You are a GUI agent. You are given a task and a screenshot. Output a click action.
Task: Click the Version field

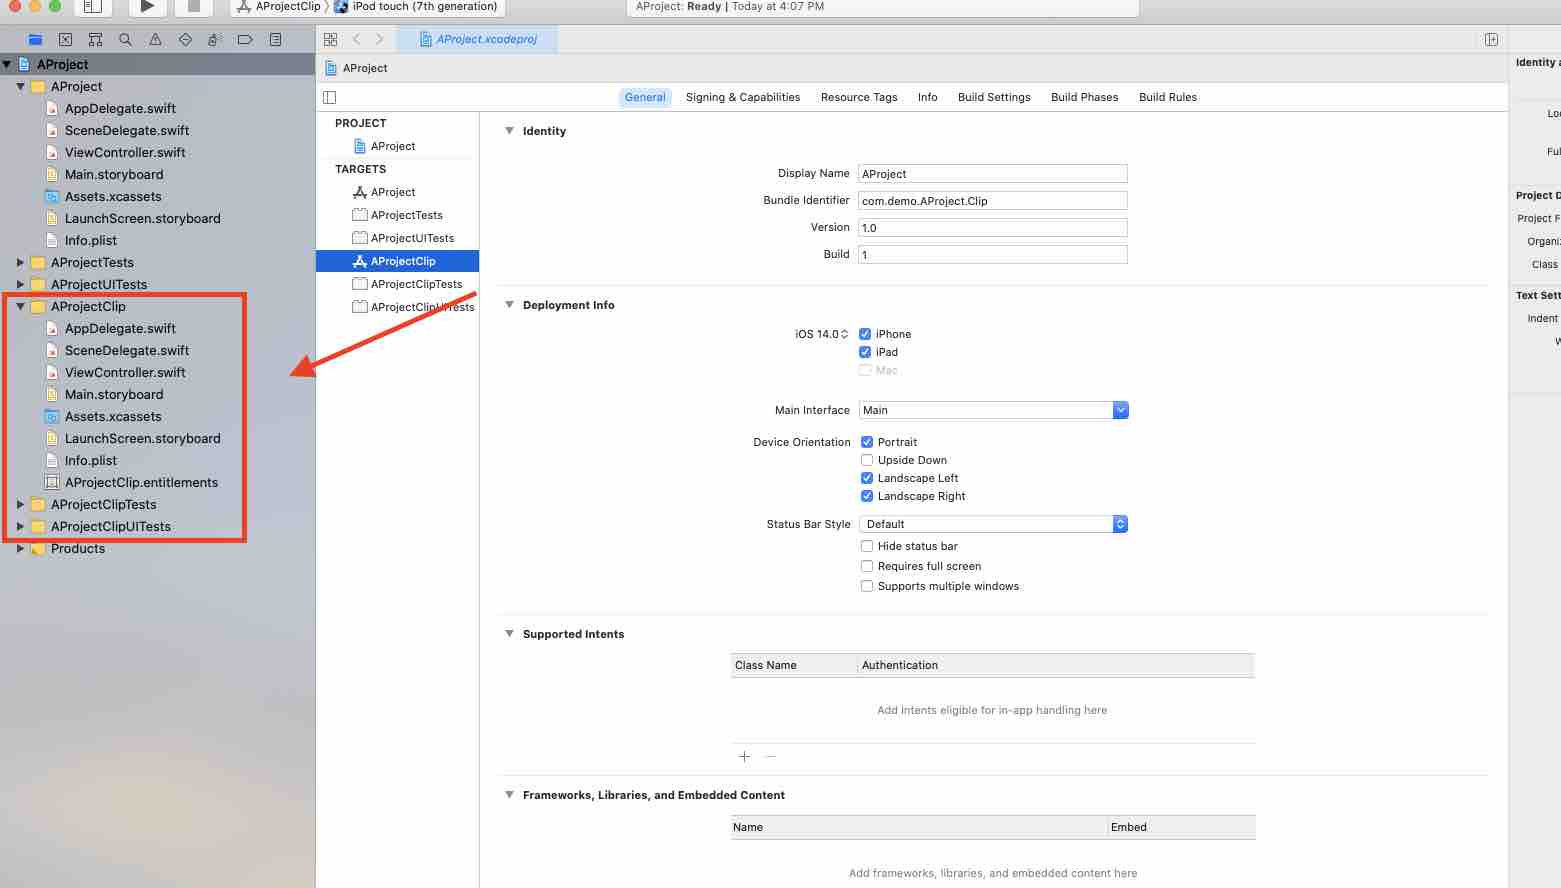click(993, 227)
